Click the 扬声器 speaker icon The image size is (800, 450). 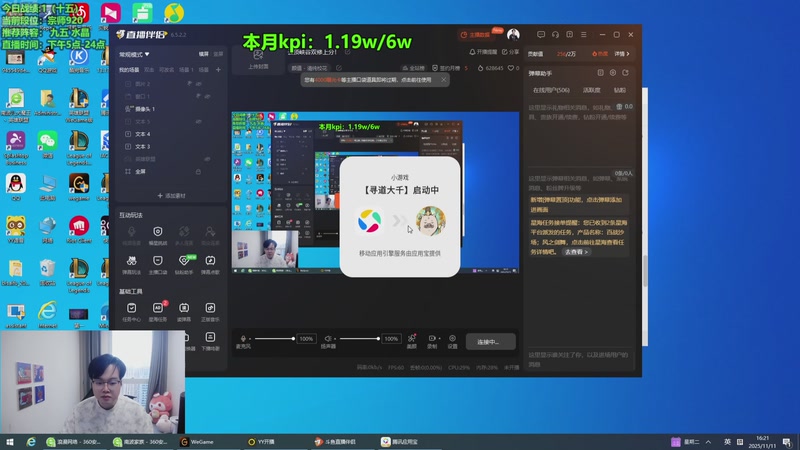click(x=328, y=338)
